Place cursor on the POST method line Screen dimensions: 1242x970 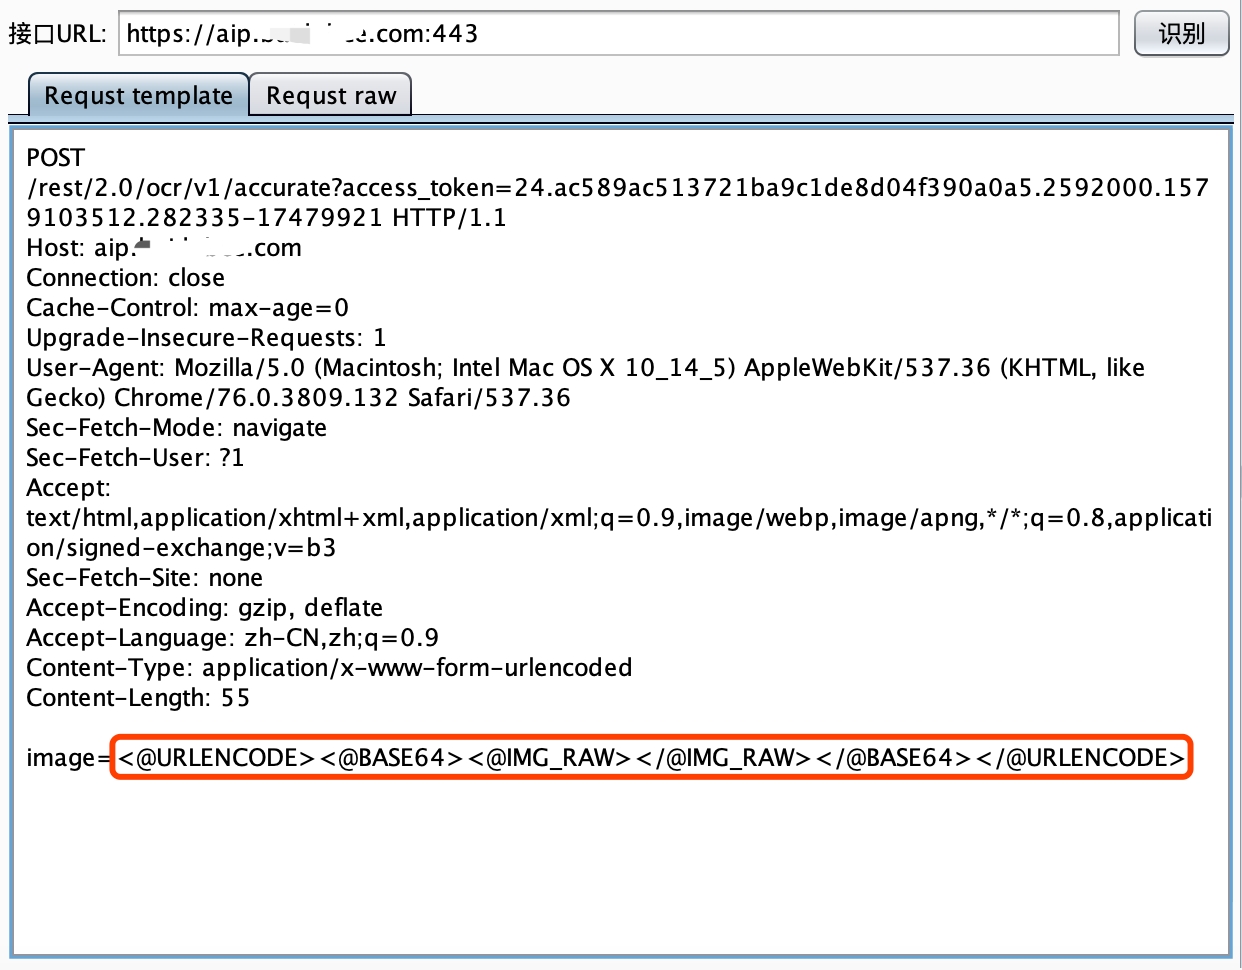(x=56, y=158)
